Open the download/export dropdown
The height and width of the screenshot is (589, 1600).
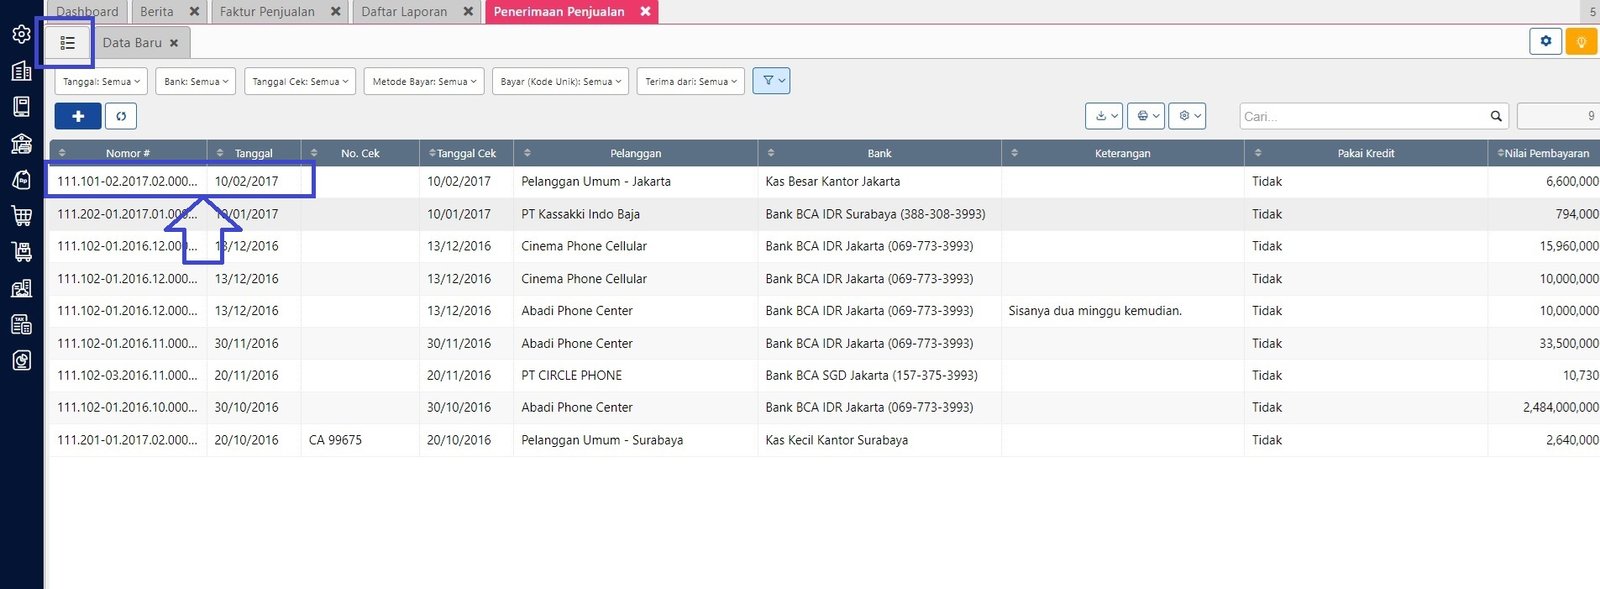point(1104,116)
